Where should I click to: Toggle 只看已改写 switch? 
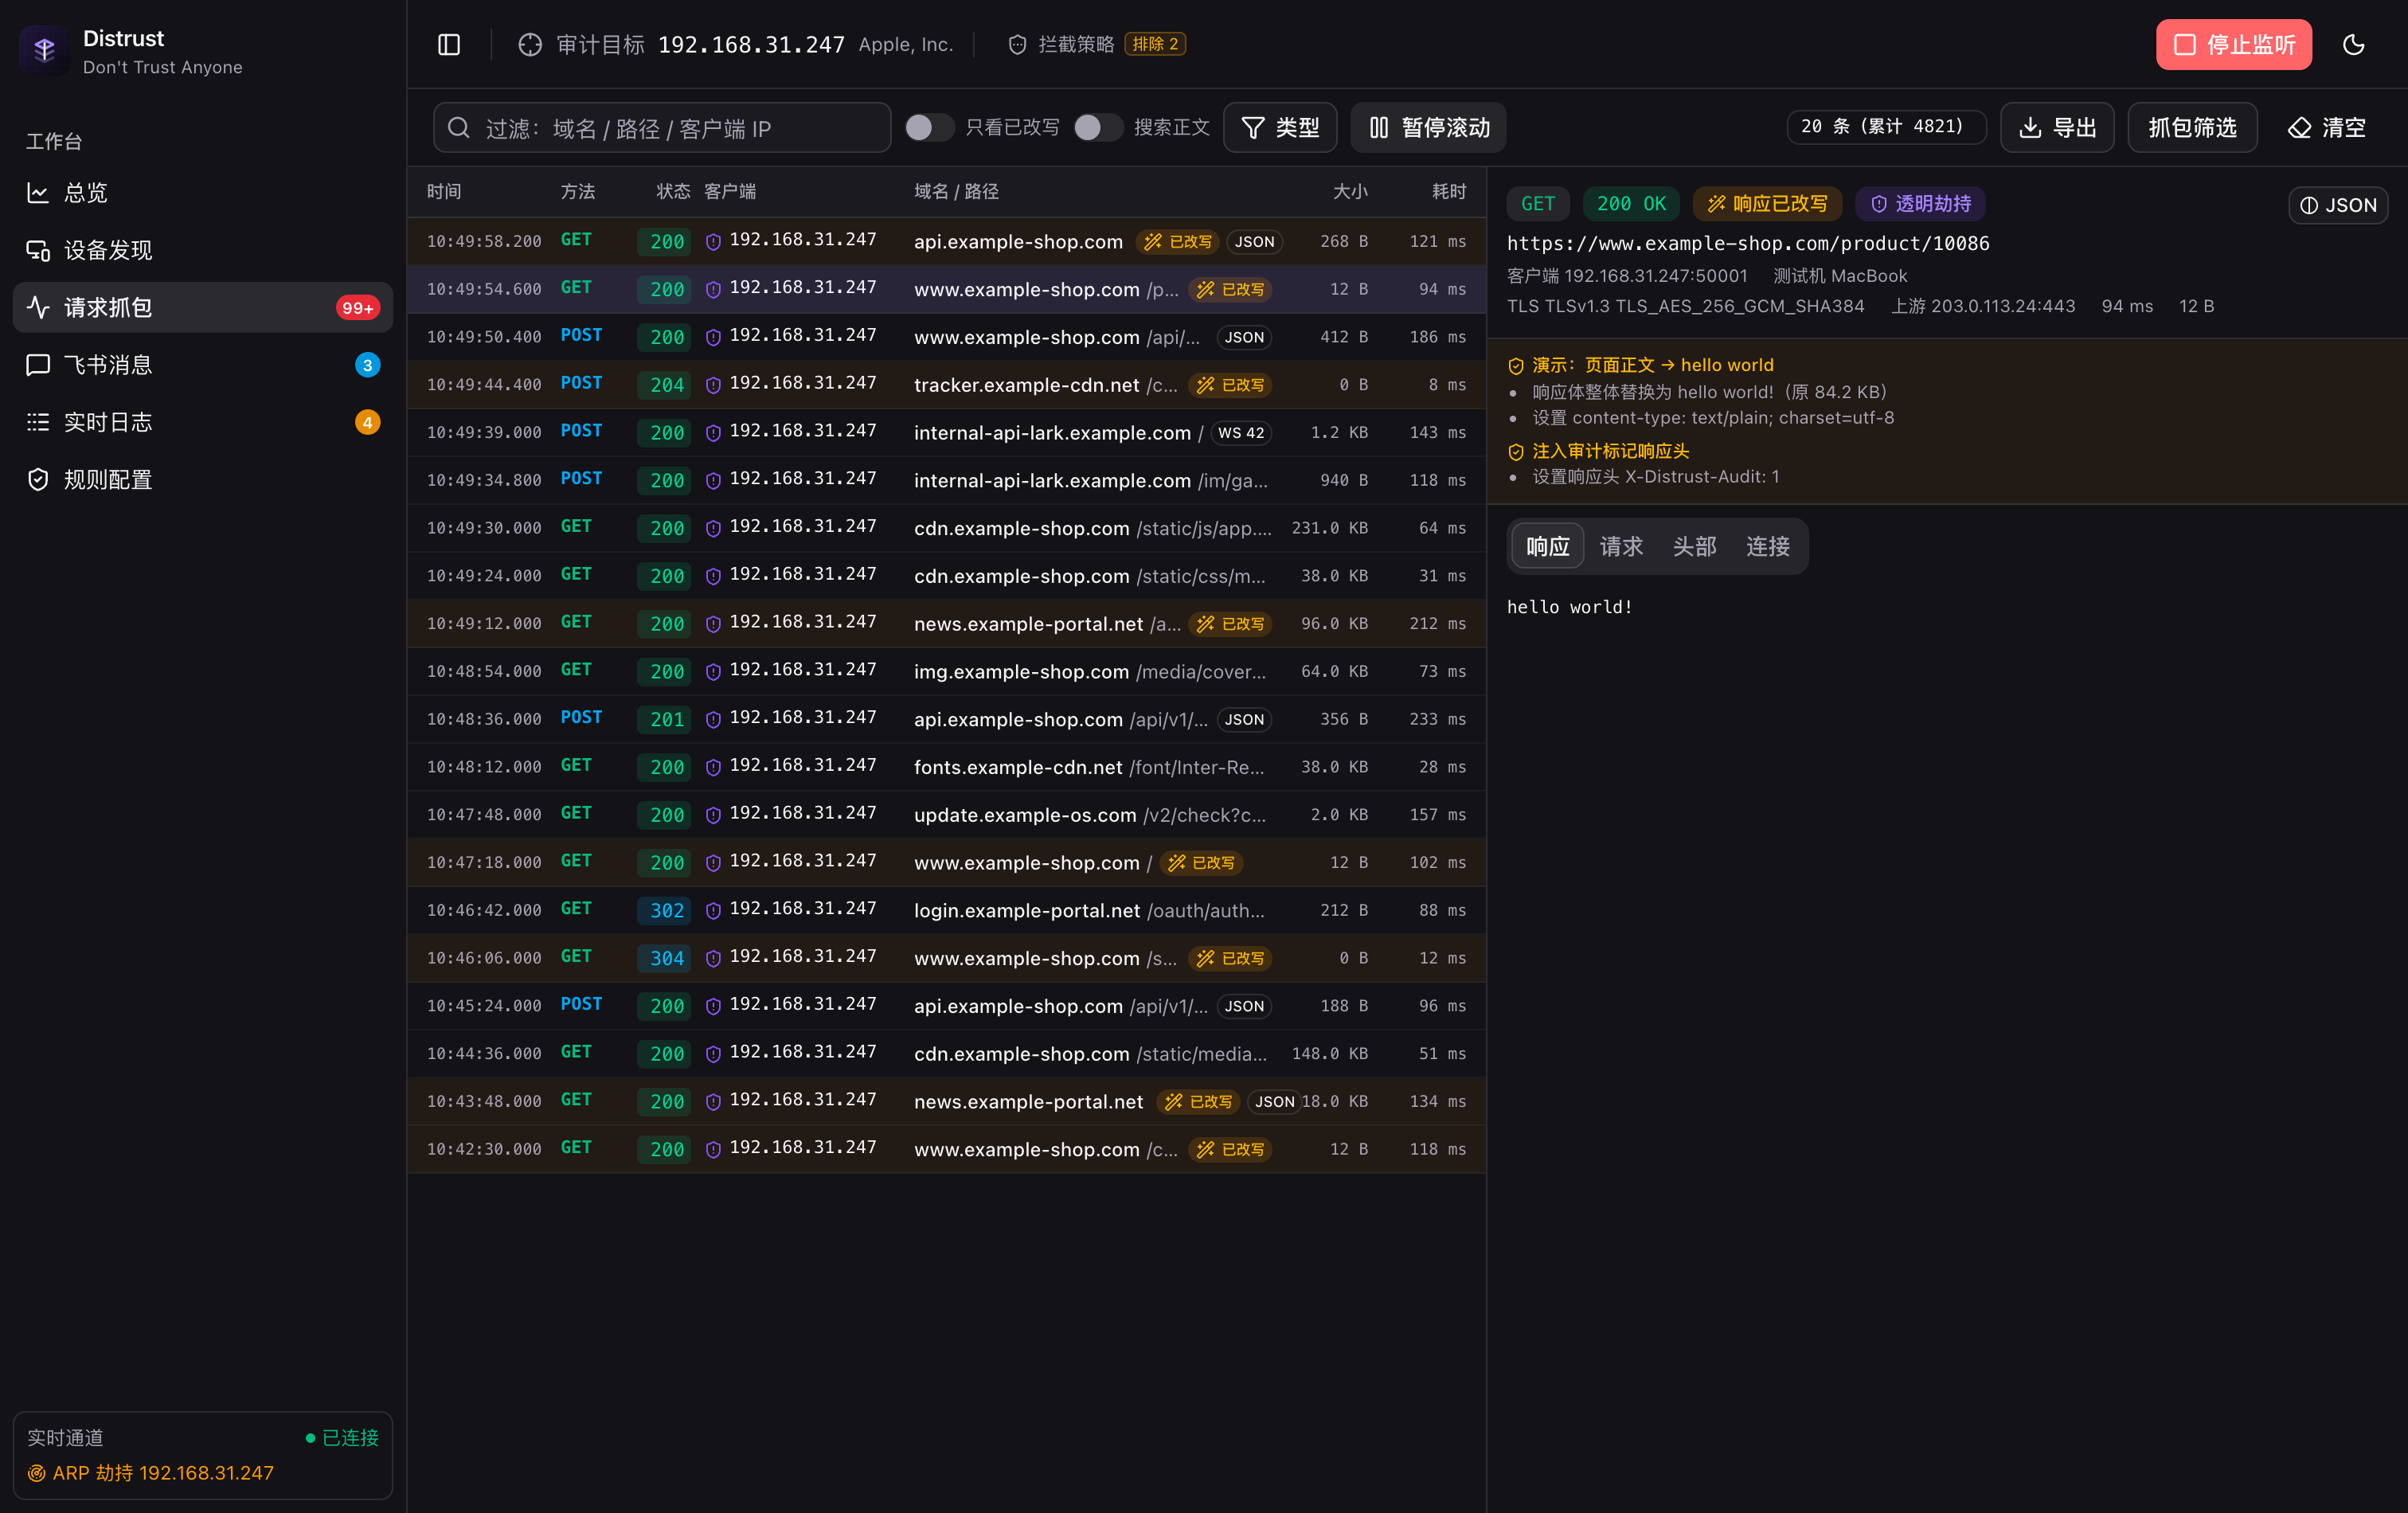tap(929, 127)
